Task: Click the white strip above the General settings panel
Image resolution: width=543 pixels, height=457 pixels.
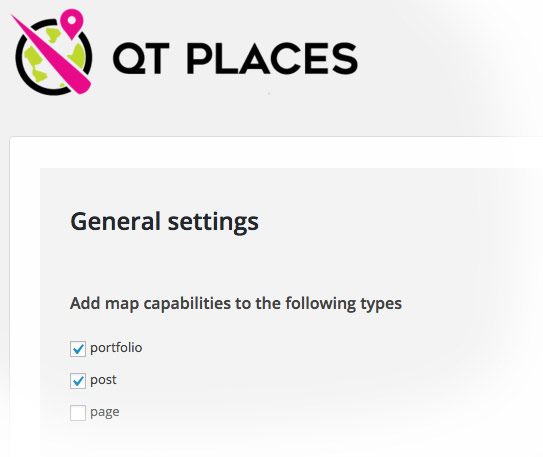Action: tap(277, 153)
